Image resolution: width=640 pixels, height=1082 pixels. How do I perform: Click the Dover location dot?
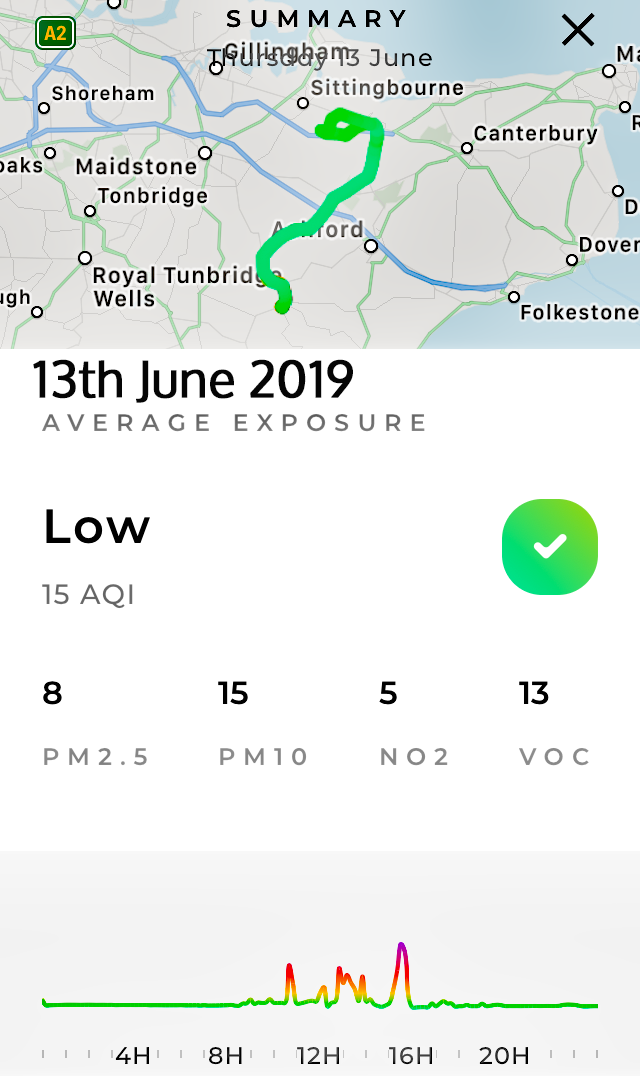(x=572, y=260)
